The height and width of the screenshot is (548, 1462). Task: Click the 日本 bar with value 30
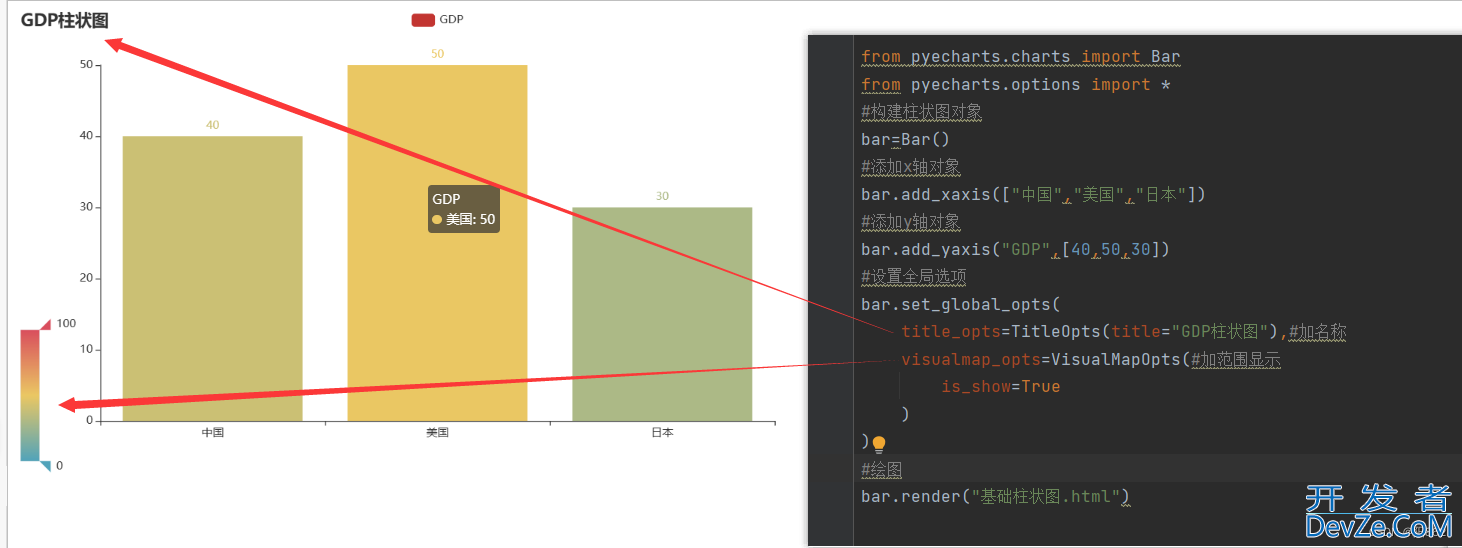point(662,314)
